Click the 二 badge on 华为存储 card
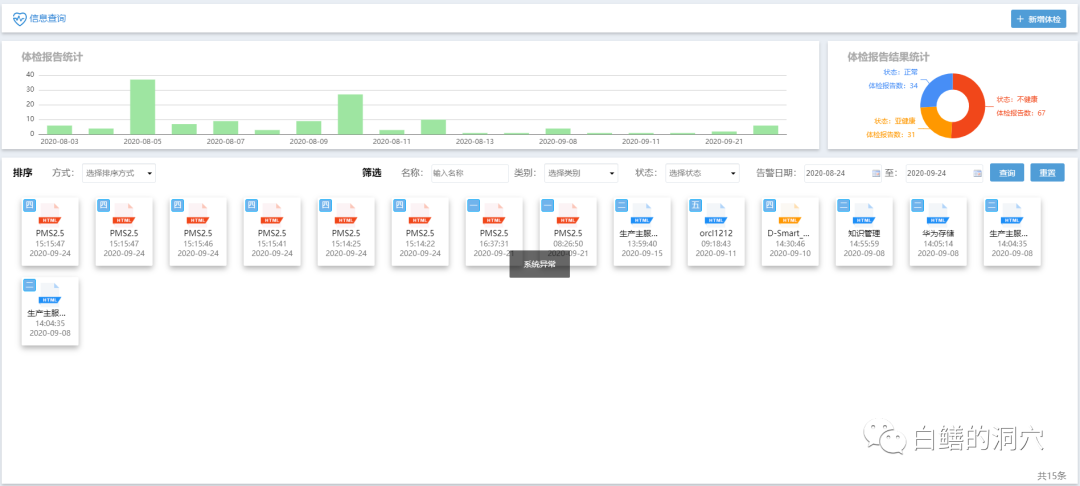Screen dimensions: 1080x486 pyautogui.click(x=917, y=204)
